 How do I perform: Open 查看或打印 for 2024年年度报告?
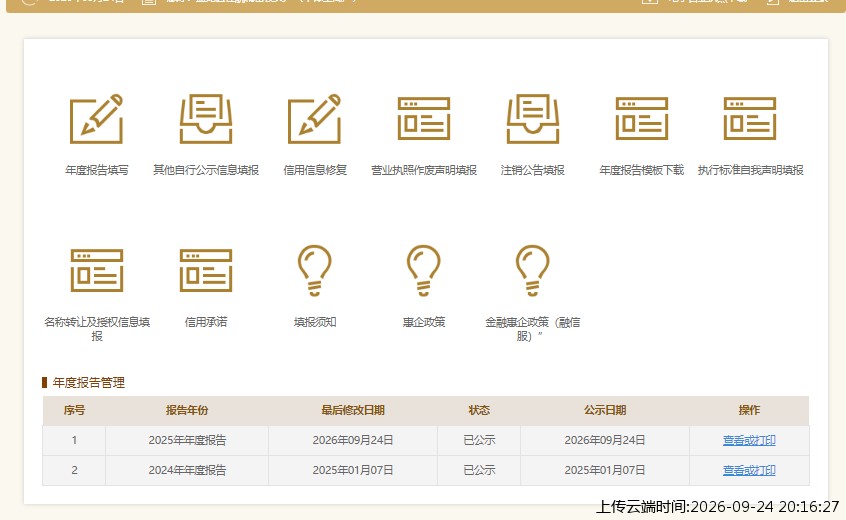click(749, 470)
